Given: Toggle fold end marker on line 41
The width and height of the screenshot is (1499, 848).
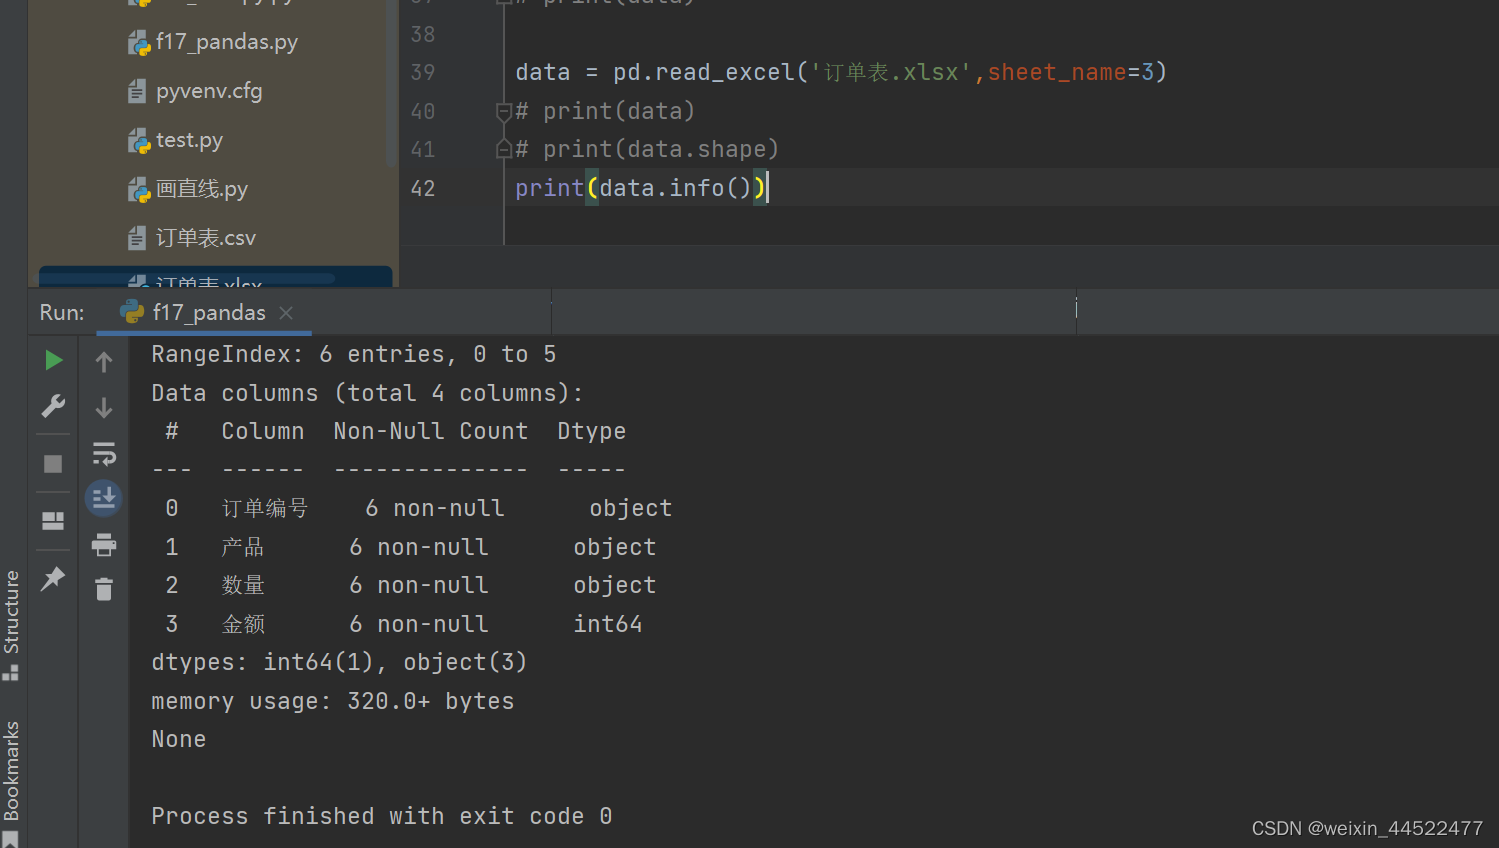Looking at the screenshot, I should [x=504, y=150].
